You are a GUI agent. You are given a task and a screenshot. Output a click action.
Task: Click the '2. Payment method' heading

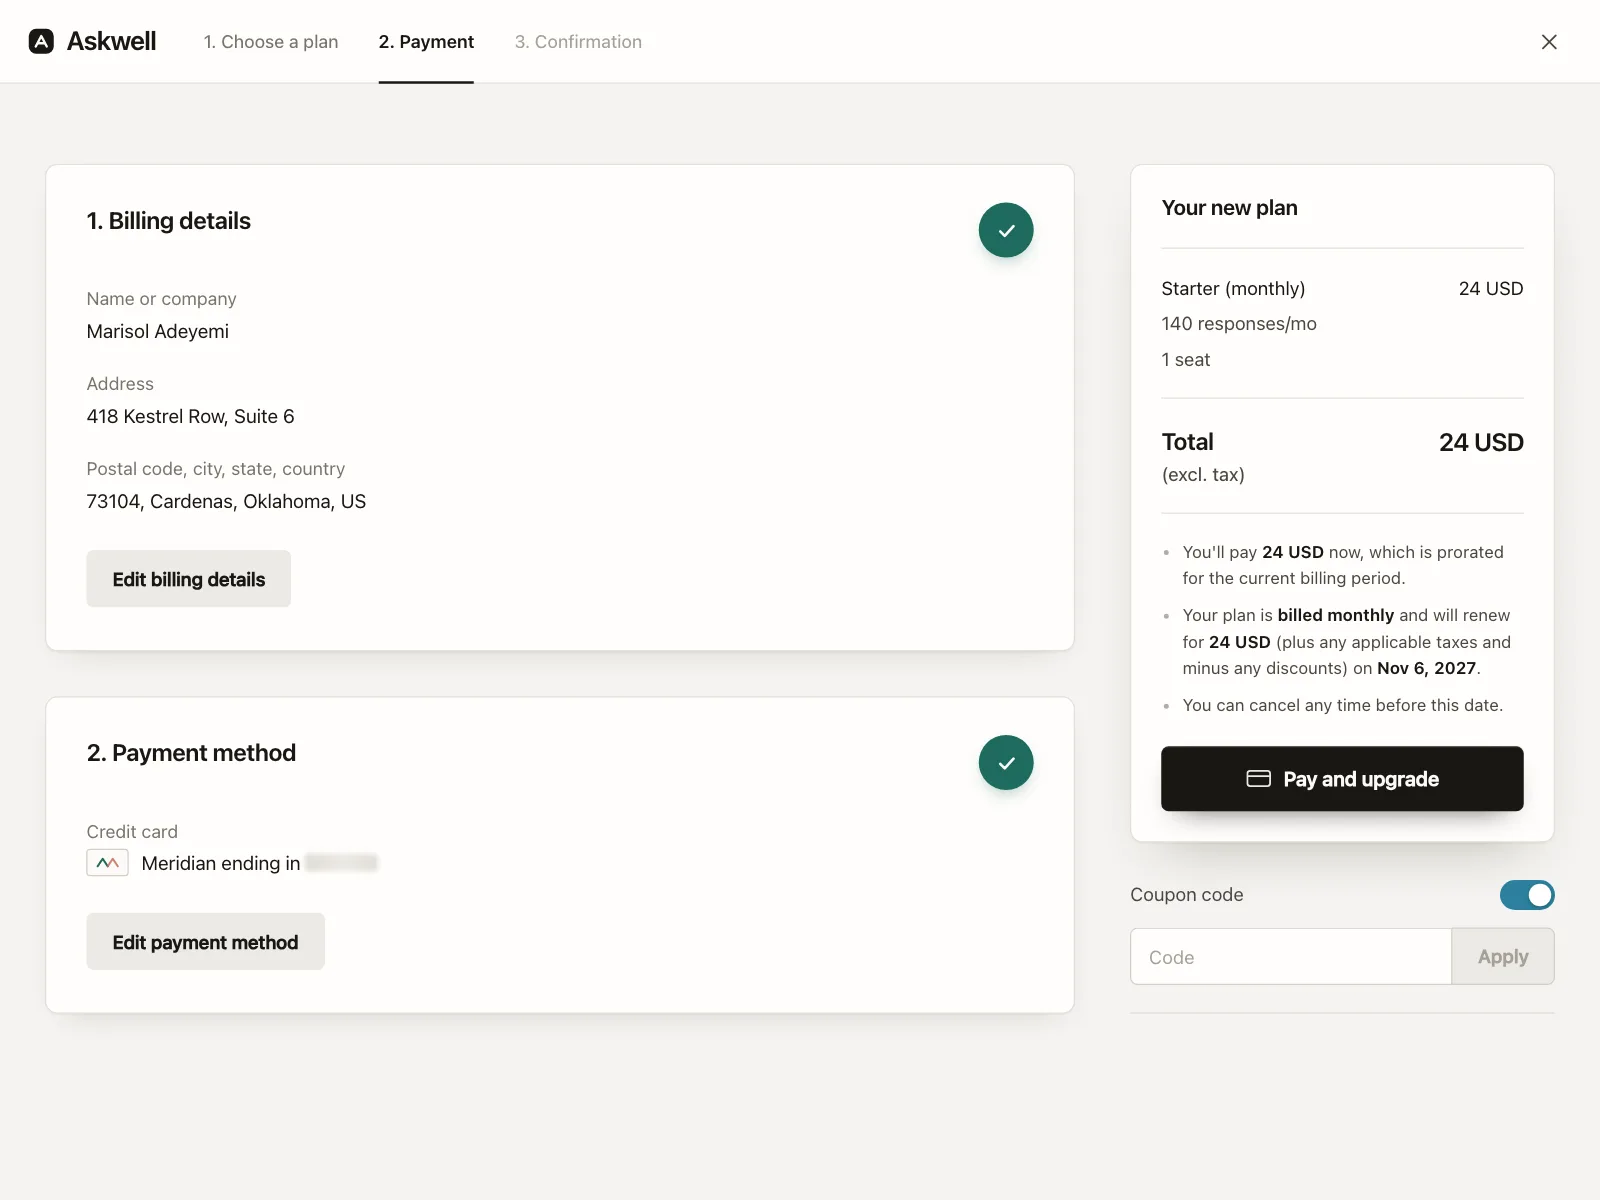pos(191,753)
